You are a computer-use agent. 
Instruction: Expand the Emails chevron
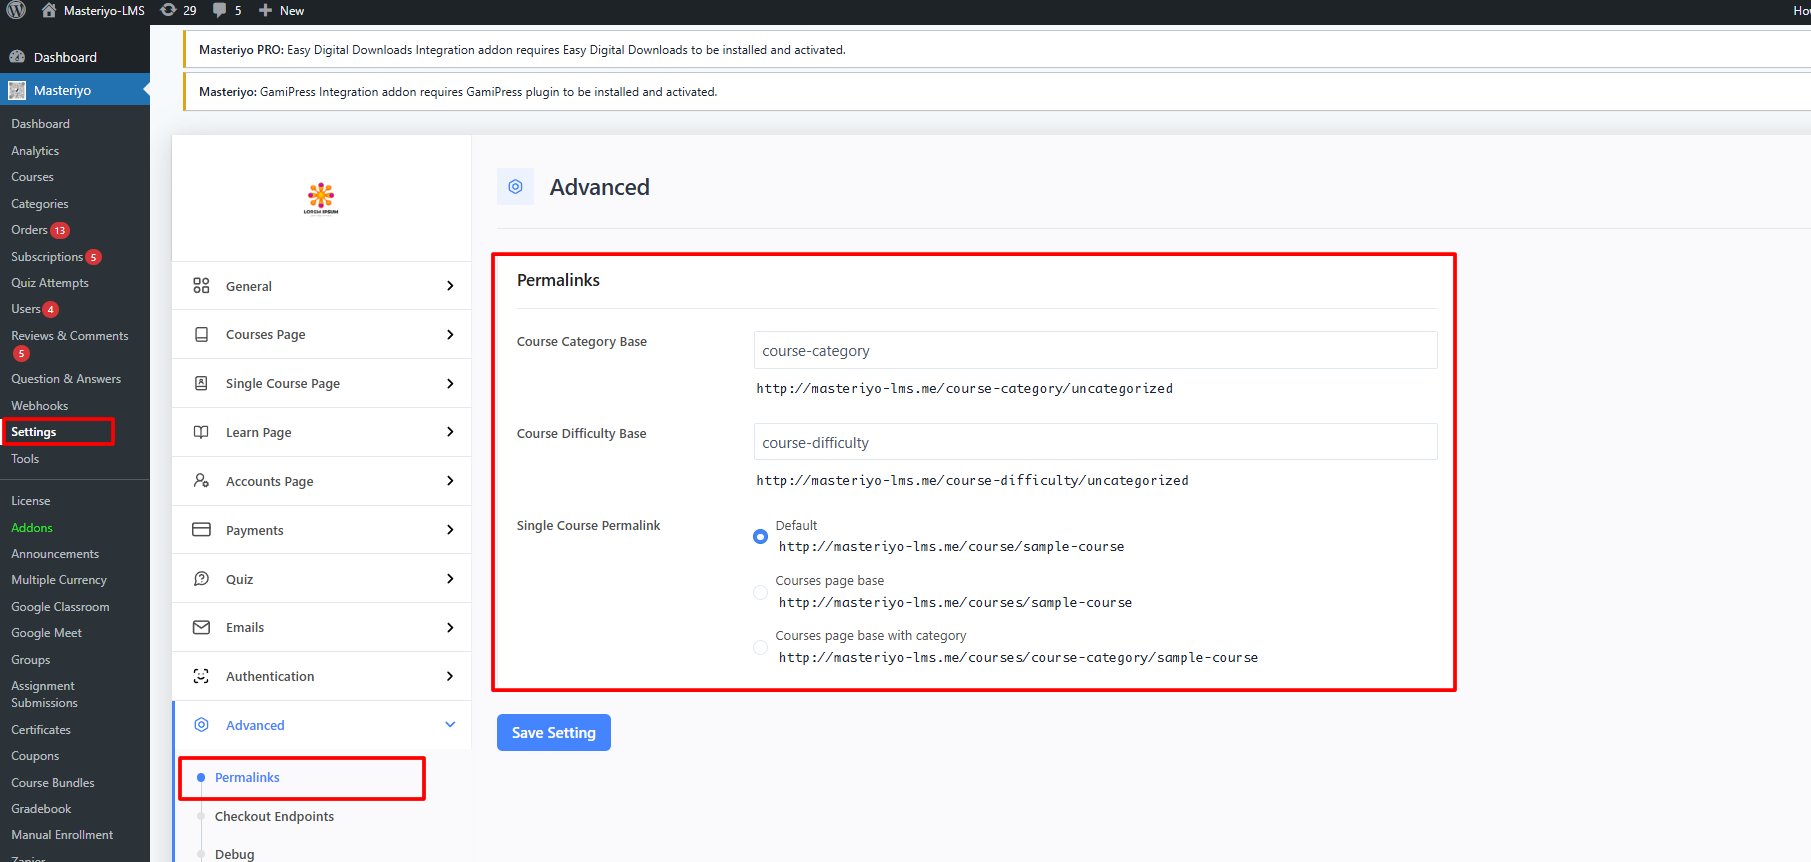450,627
